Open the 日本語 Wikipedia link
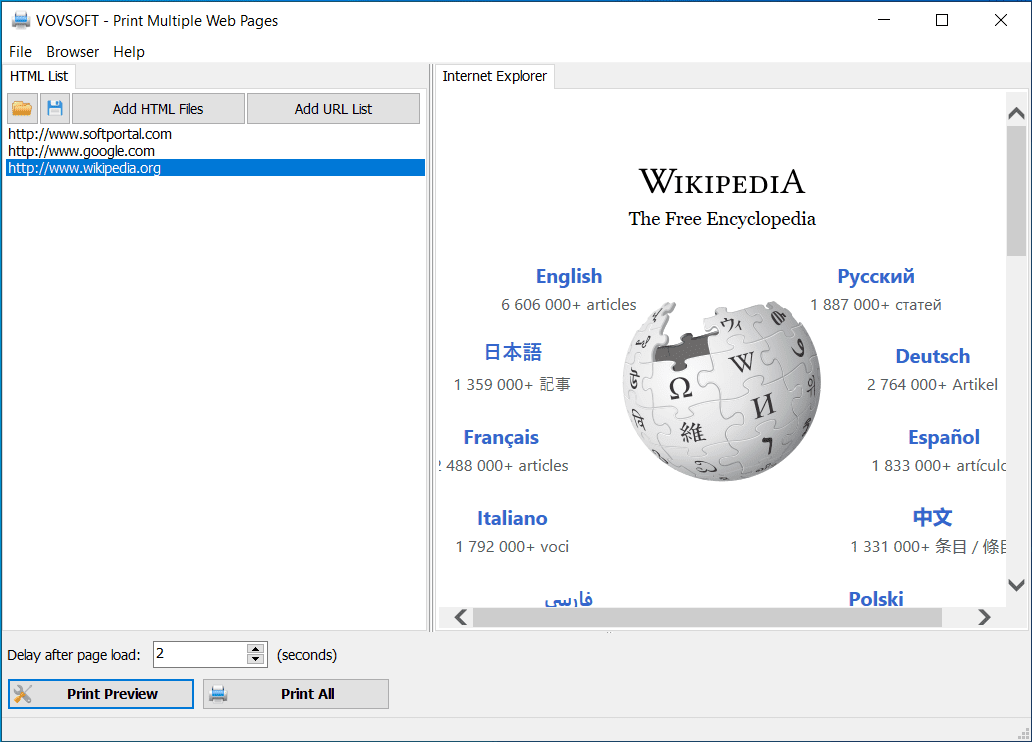 pyautogui.click(x=513, y=352)
